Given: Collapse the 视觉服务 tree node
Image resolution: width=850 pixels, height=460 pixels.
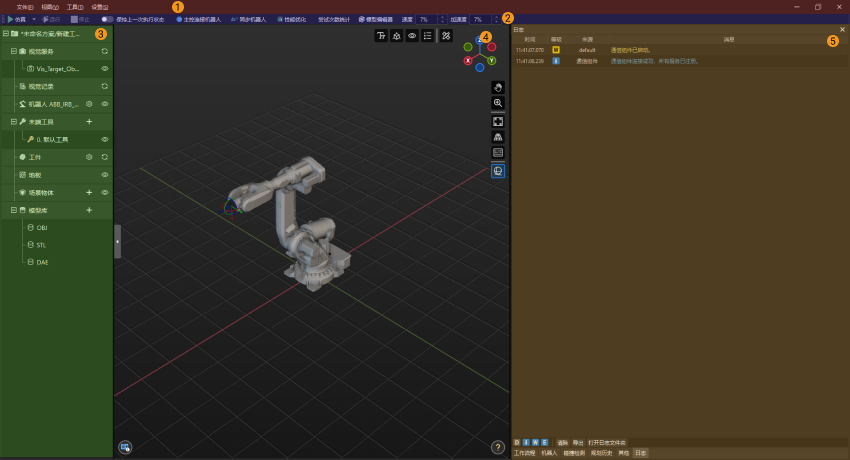Looking at the screenshot, I should click(x=14, y=51).
